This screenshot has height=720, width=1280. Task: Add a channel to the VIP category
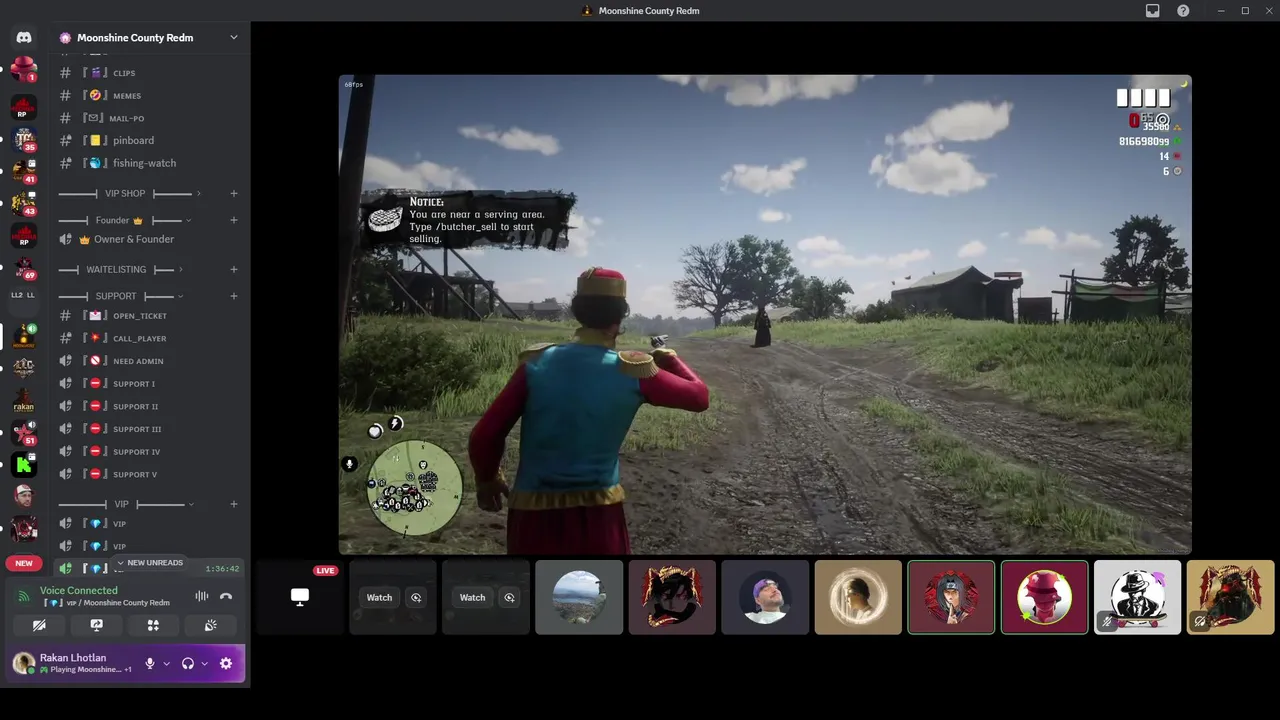(x=233, y=504)
